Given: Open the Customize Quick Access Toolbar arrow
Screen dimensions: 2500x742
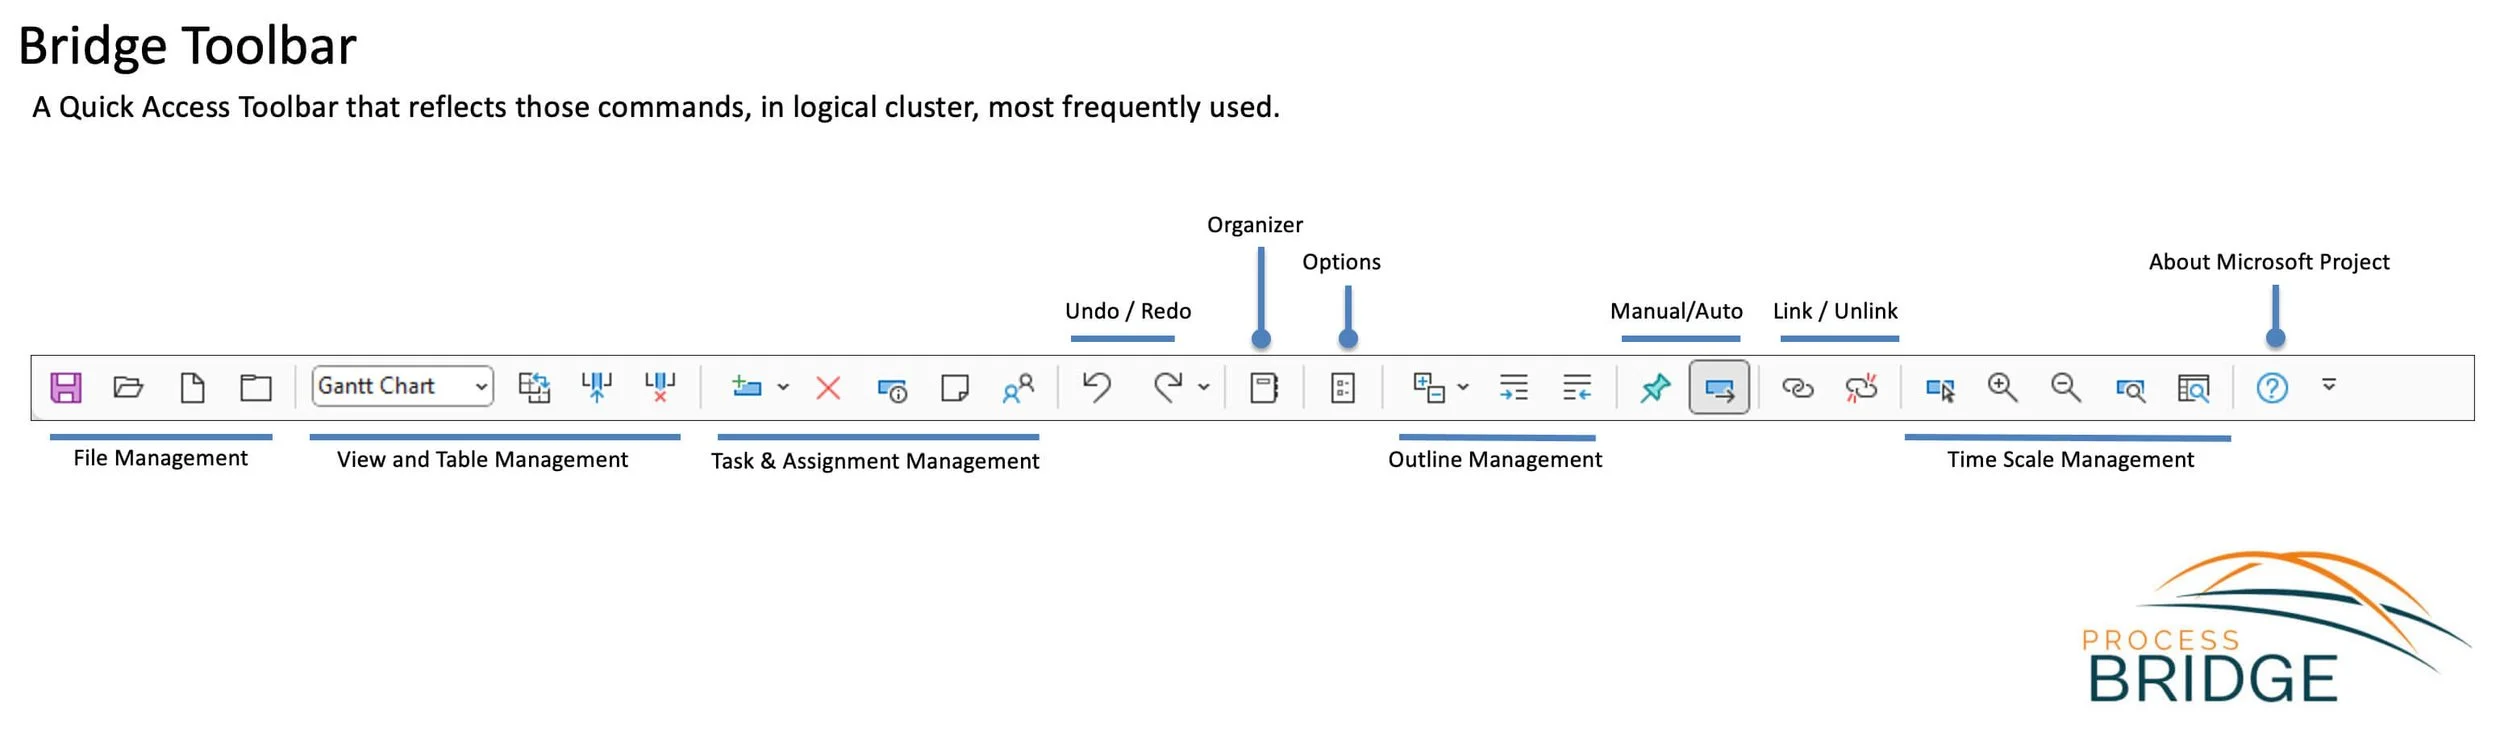Looking at the screenshot, I should (x=2329, y=384).
